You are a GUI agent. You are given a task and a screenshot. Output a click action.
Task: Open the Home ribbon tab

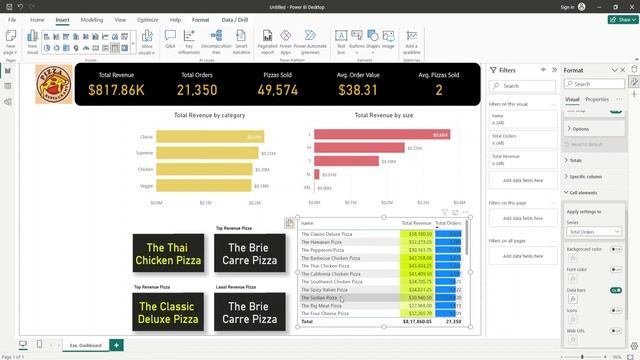pos(37,20)
